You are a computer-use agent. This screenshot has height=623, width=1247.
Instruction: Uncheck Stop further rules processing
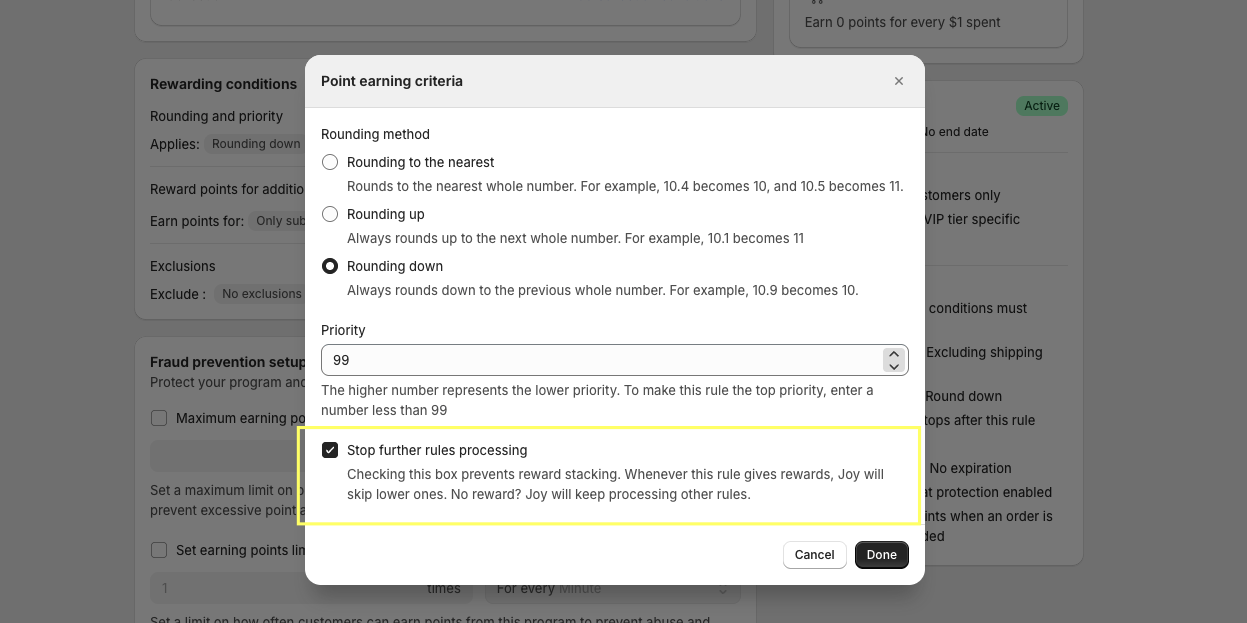(x=330, y=450)
